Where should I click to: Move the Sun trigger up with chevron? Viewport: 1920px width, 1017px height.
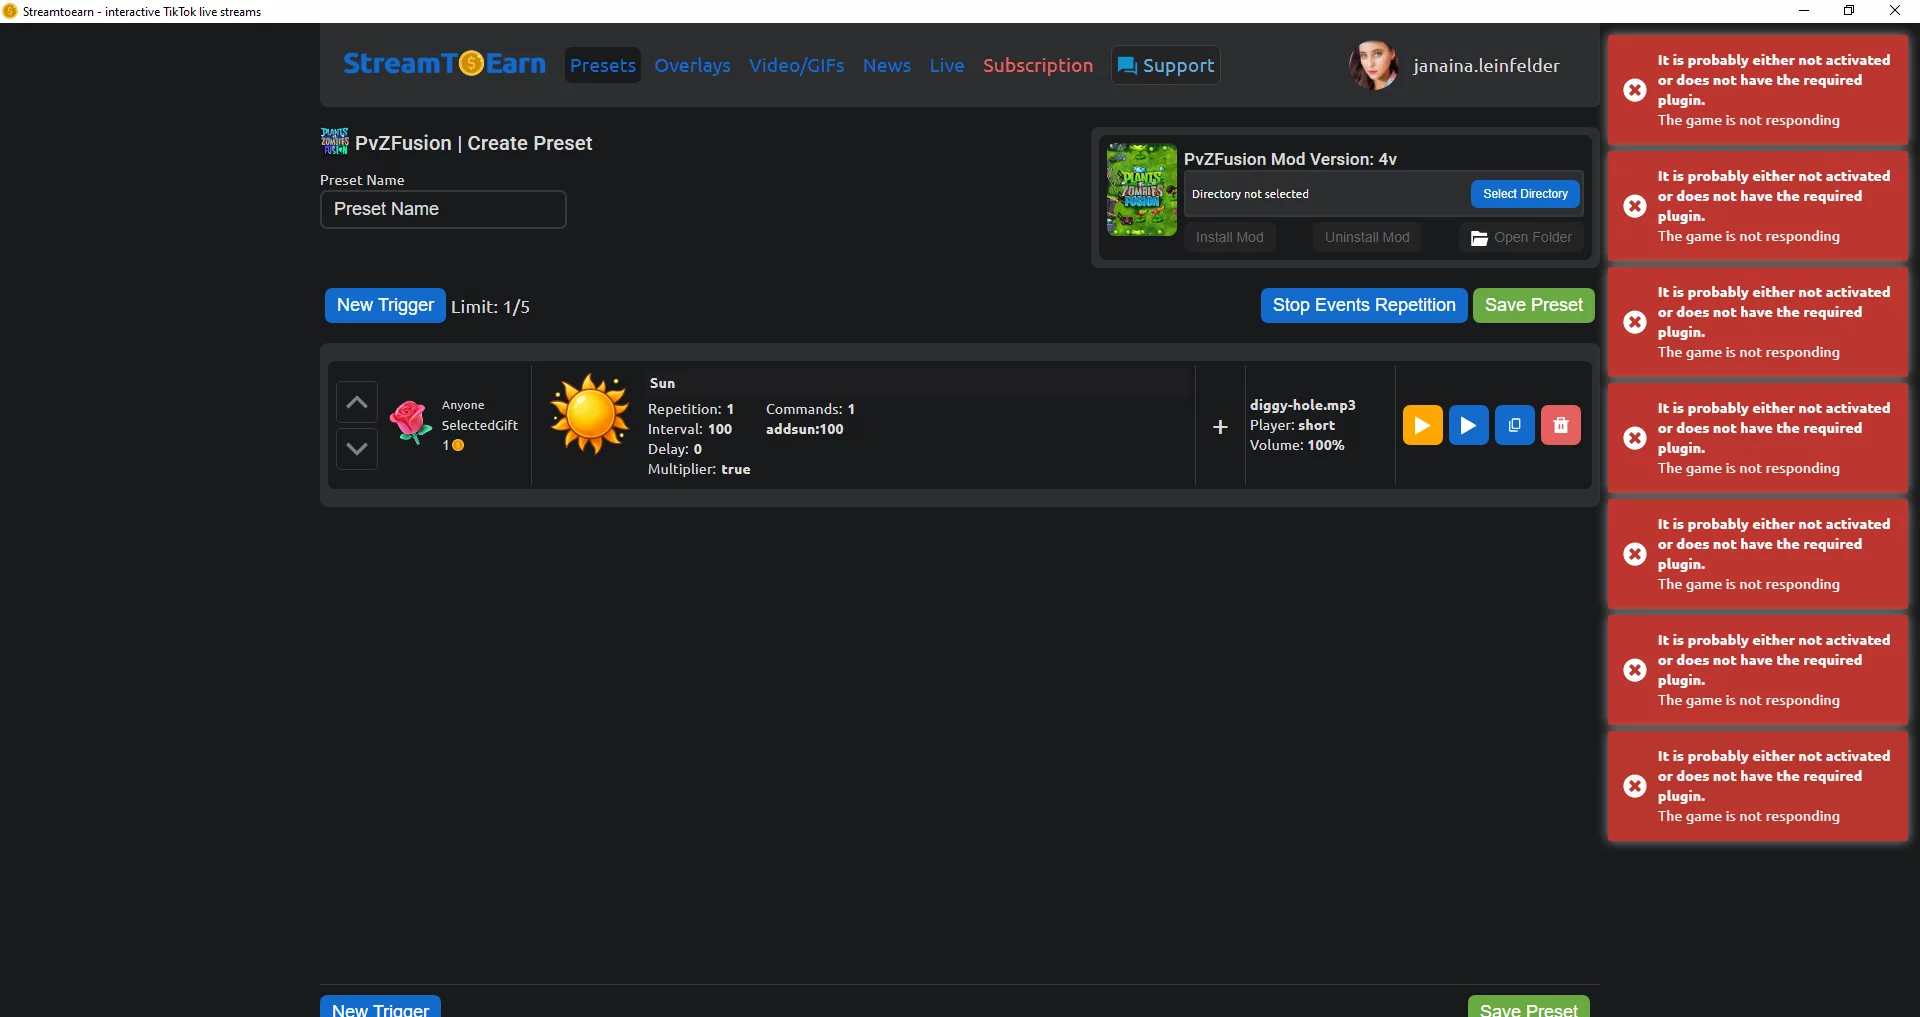[x=357, y=402]
